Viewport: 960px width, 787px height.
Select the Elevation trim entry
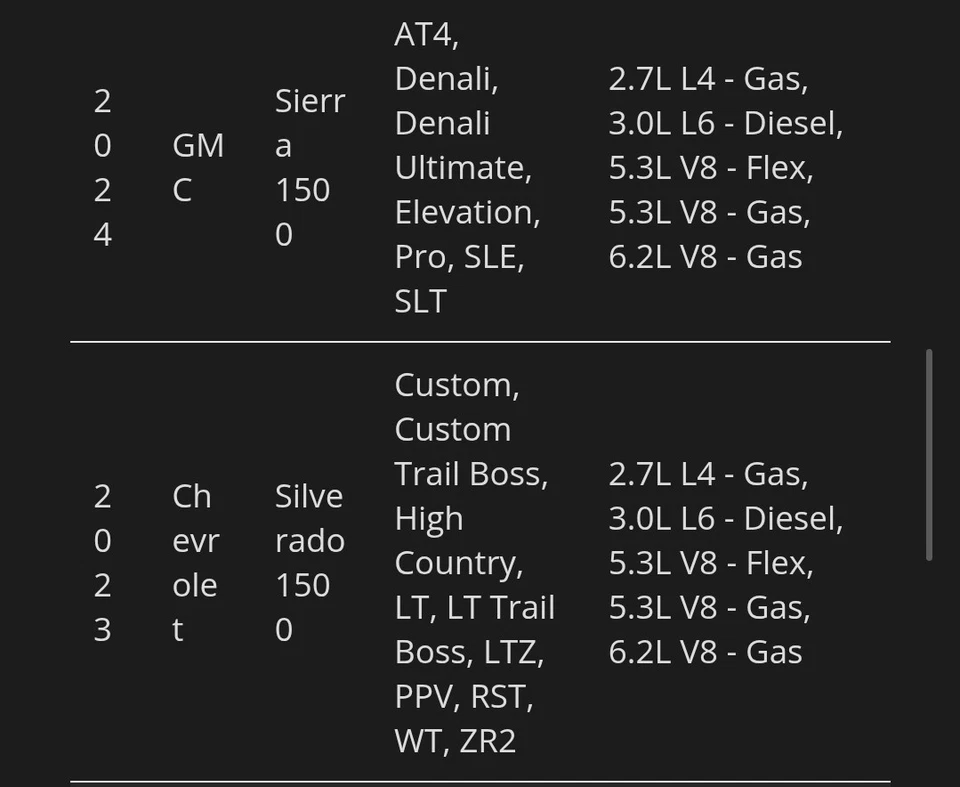tap(467, 212)
